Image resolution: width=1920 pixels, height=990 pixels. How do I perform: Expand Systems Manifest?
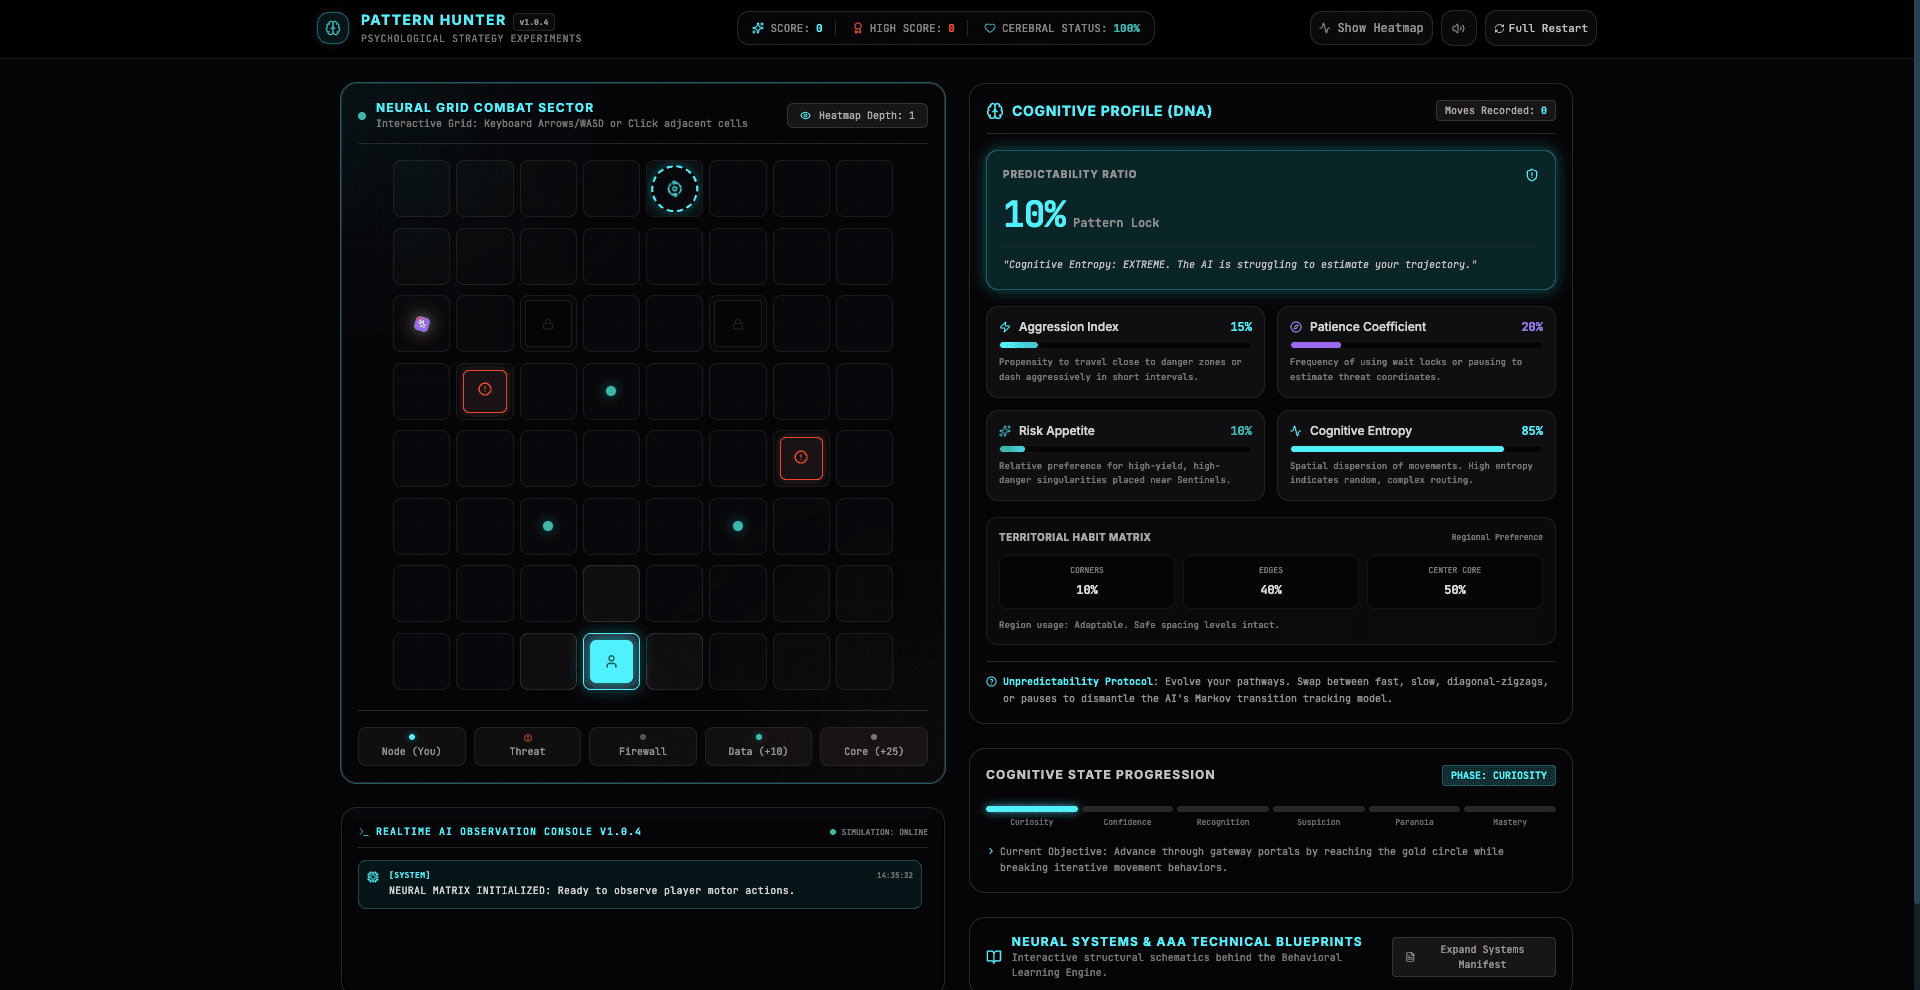1473,957
